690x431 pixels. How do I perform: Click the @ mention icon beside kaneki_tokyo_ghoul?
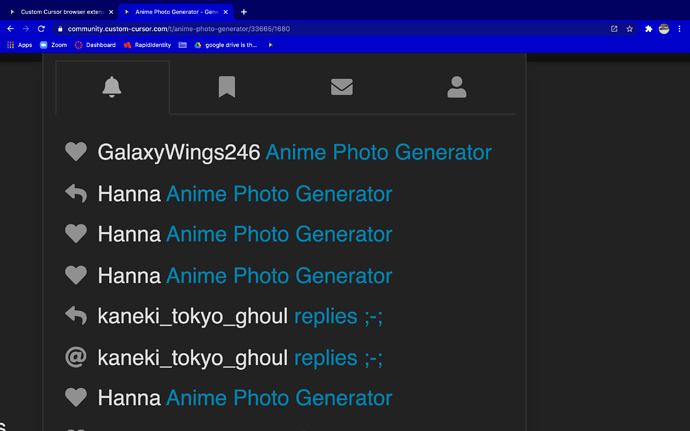point(76,357)
